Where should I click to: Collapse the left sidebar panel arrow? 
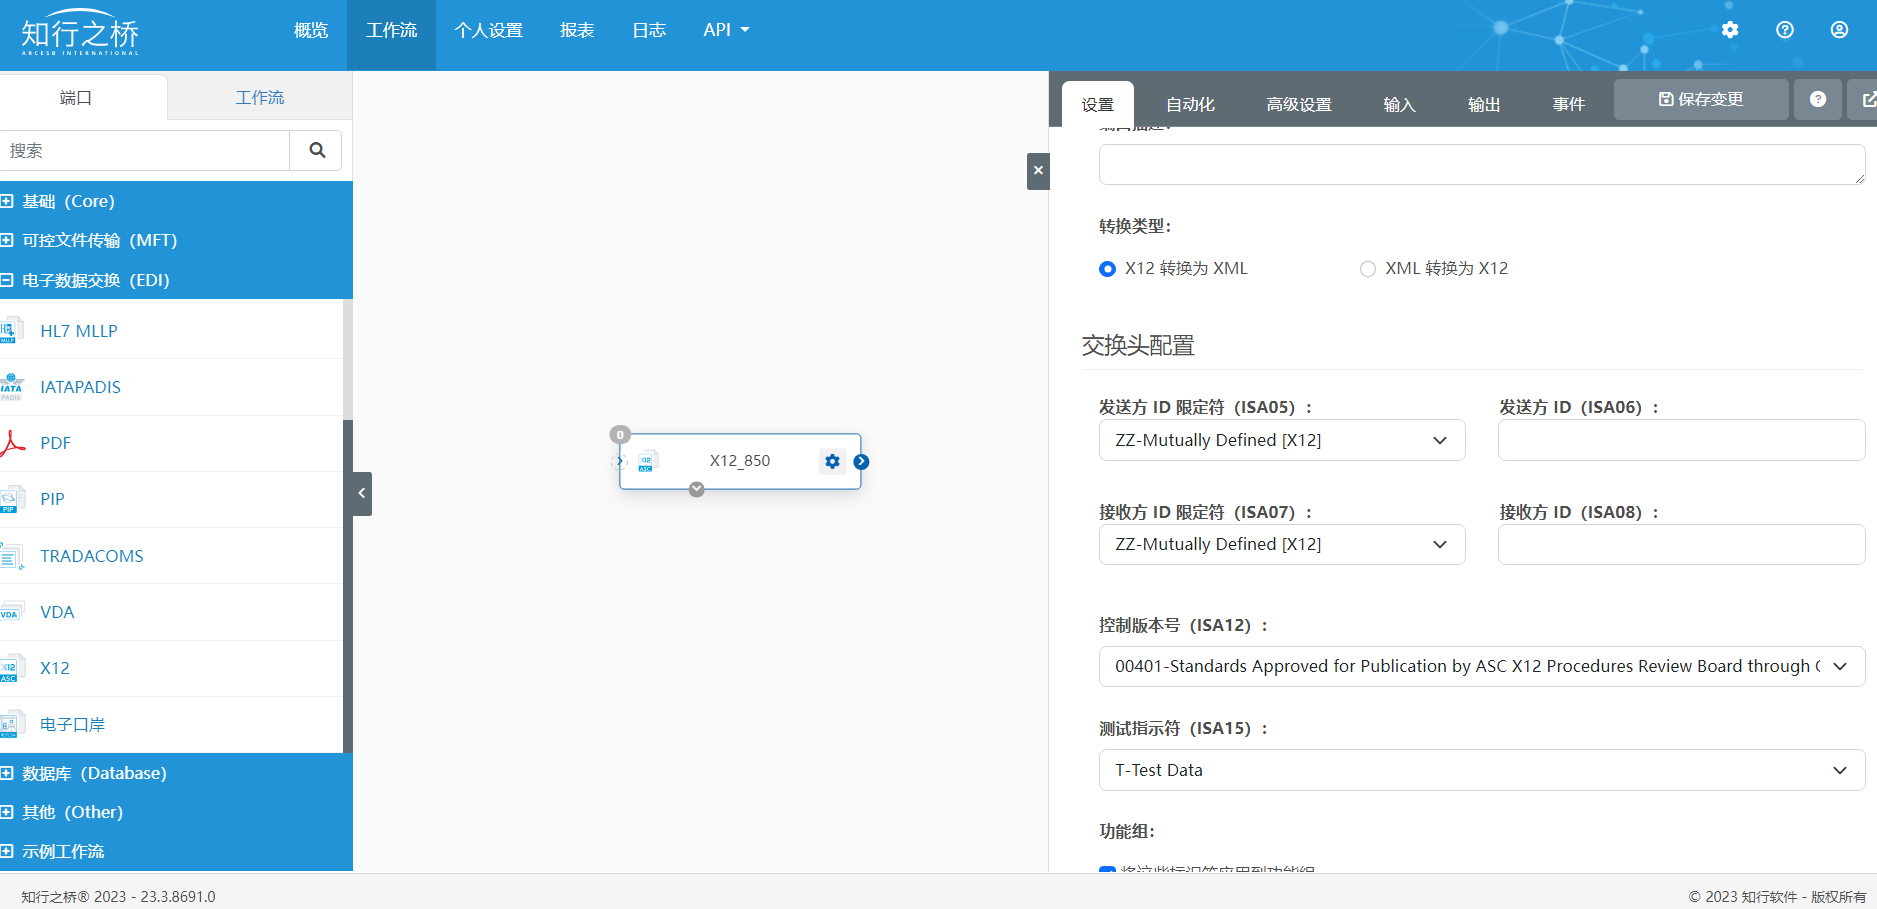(x=362, y=493)
